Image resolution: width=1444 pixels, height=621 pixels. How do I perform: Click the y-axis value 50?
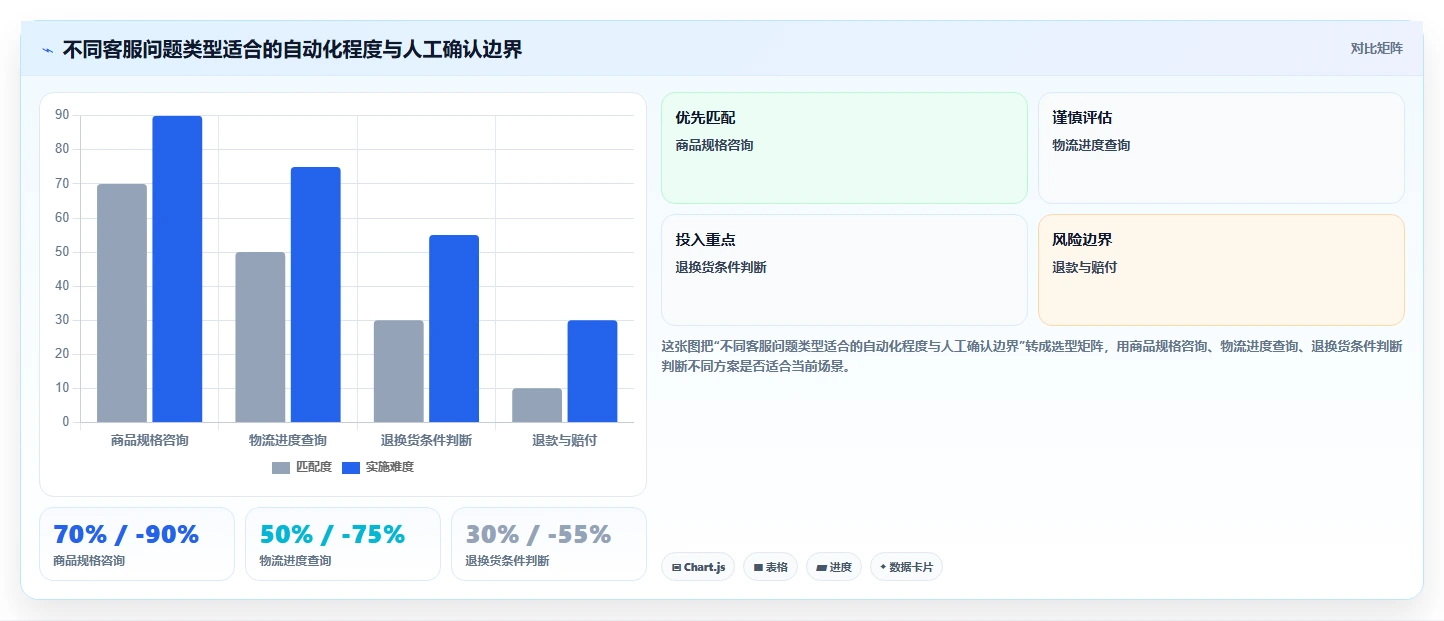pyautogui.click(x=62, y=252)
